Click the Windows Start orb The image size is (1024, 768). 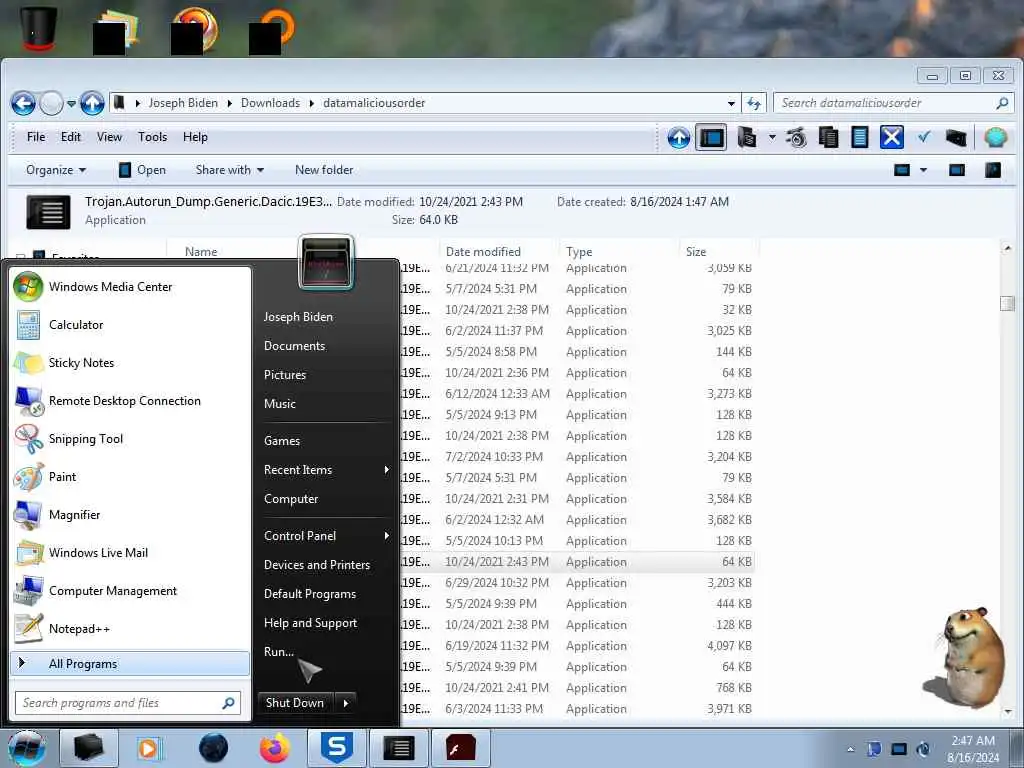(x=27, y=748)
